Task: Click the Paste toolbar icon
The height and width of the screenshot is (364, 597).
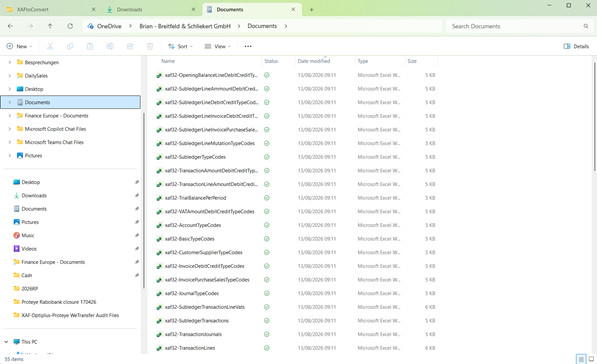Action: point(90,46)
